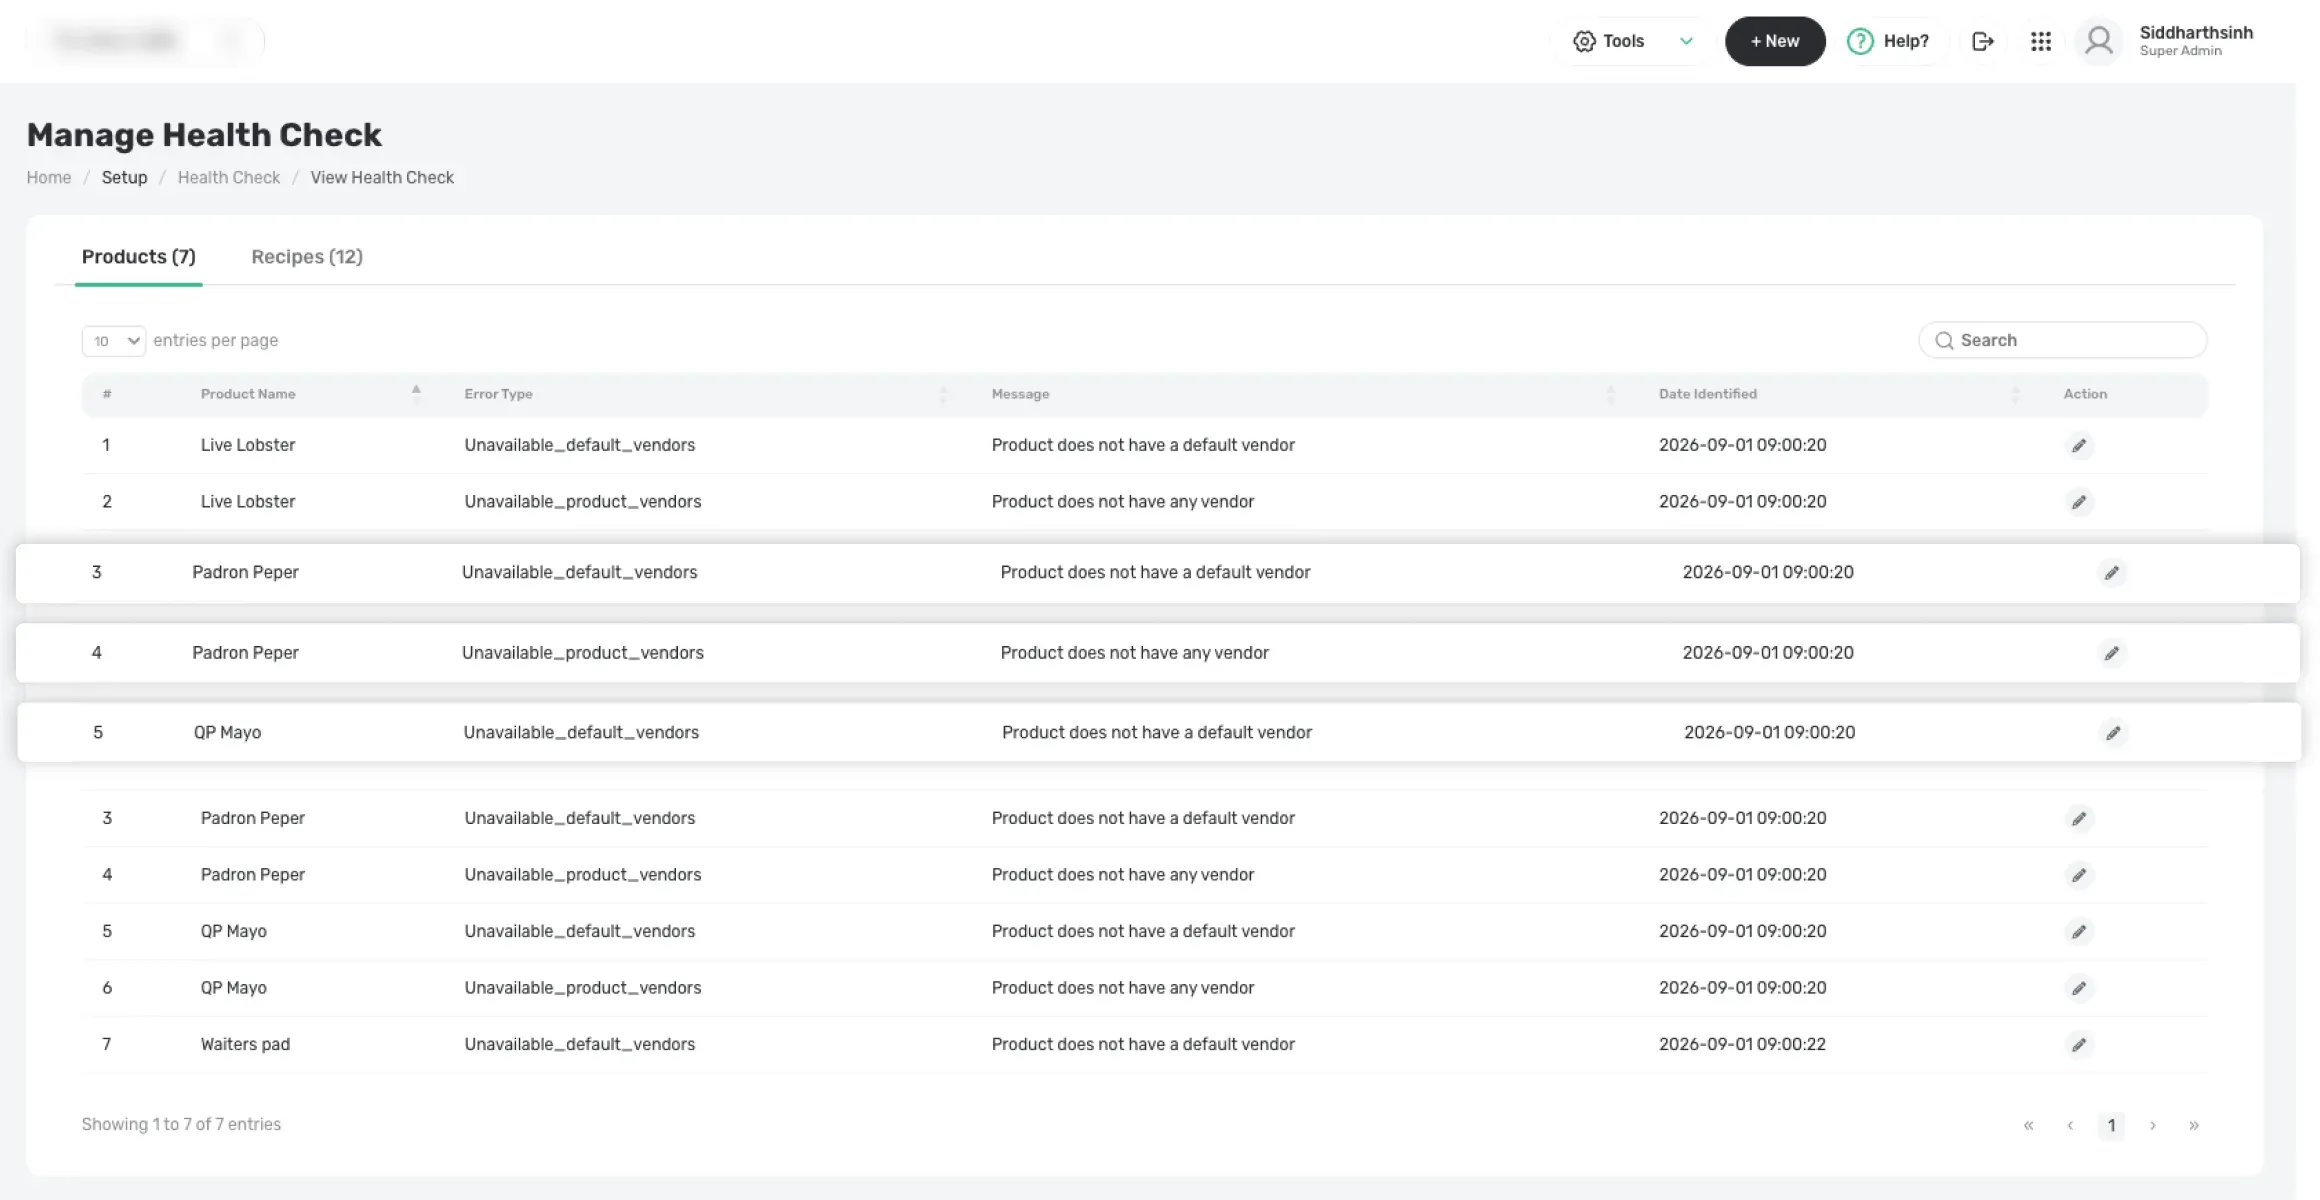
Task: Go to first page with « icon
Action: click(2028, 1125)
